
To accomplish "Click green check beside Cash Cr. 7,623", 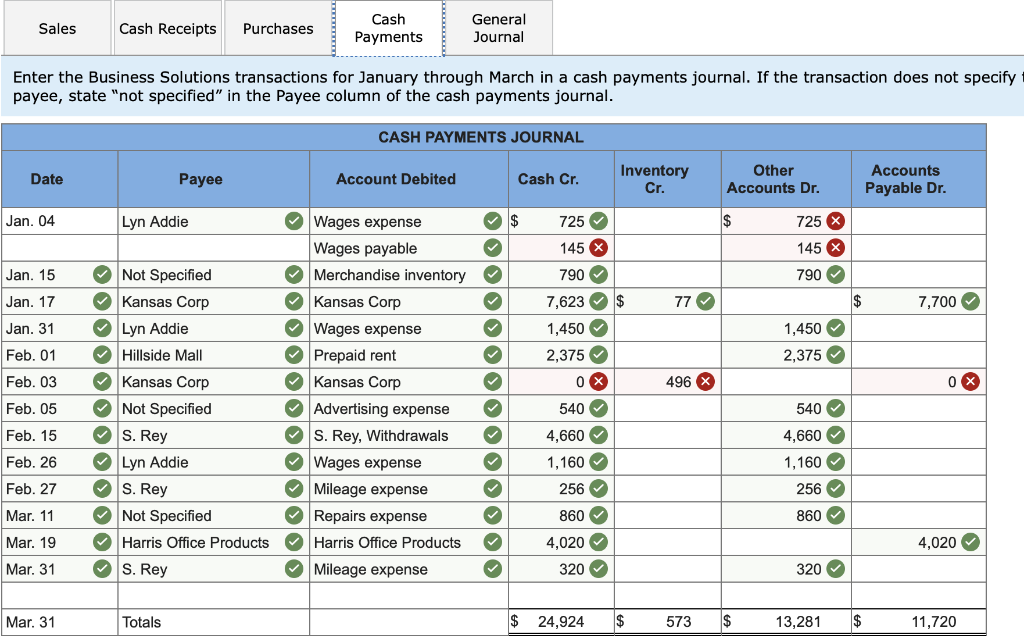I will [x=598, y=302].
